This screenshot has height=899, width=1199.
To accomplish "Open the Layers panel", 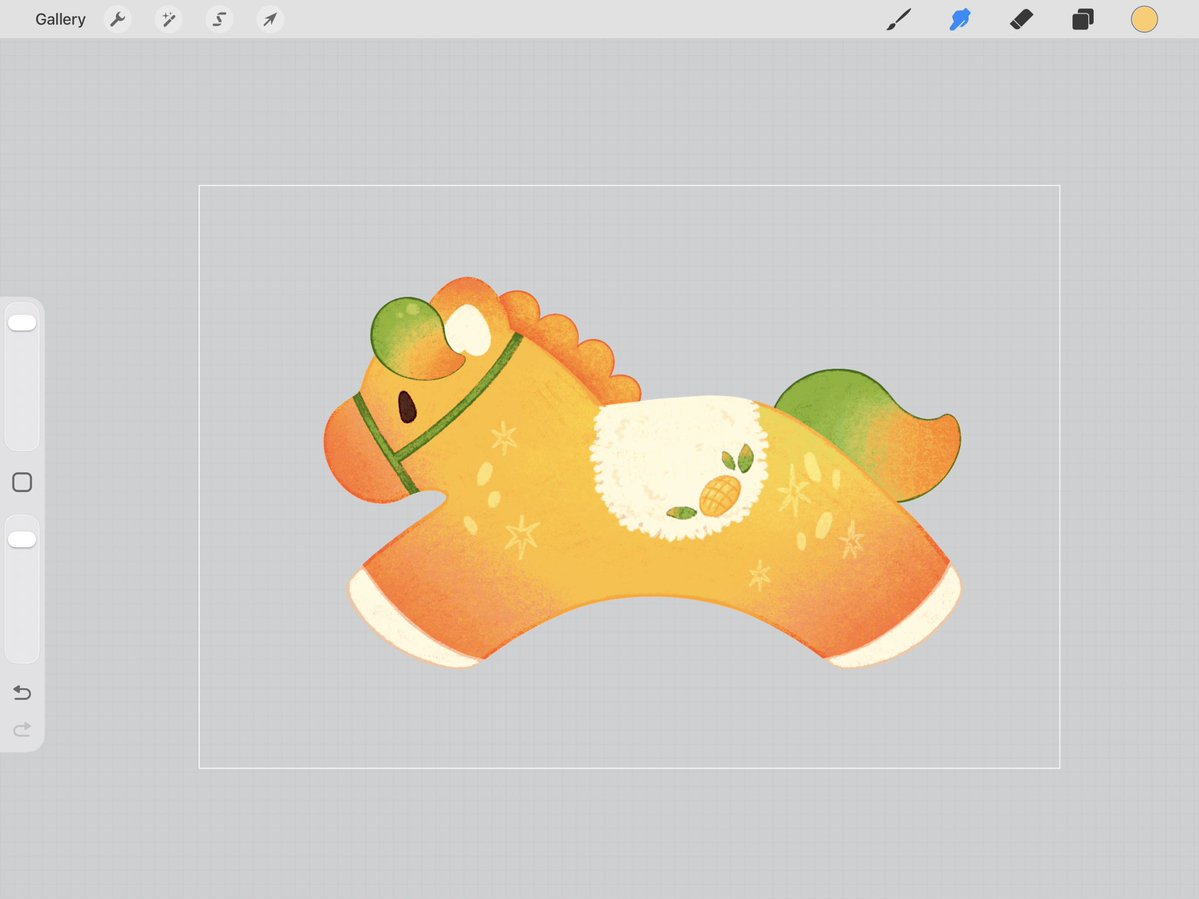I will [x=1082, y=19].
